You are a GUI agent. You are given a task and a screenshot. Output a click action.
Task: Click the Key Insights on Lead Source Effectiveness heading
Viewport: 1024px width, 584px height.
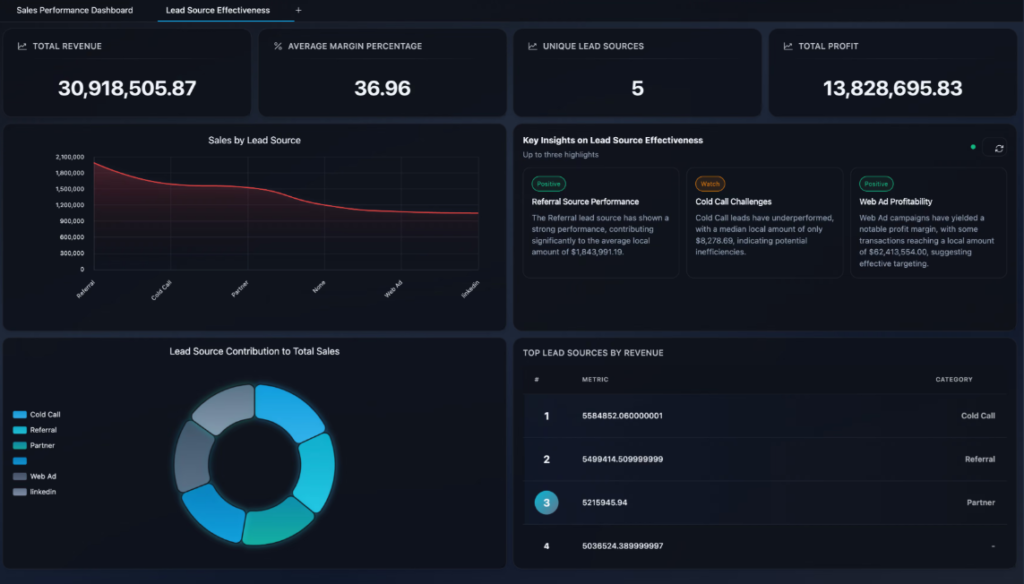click(613, 140)
